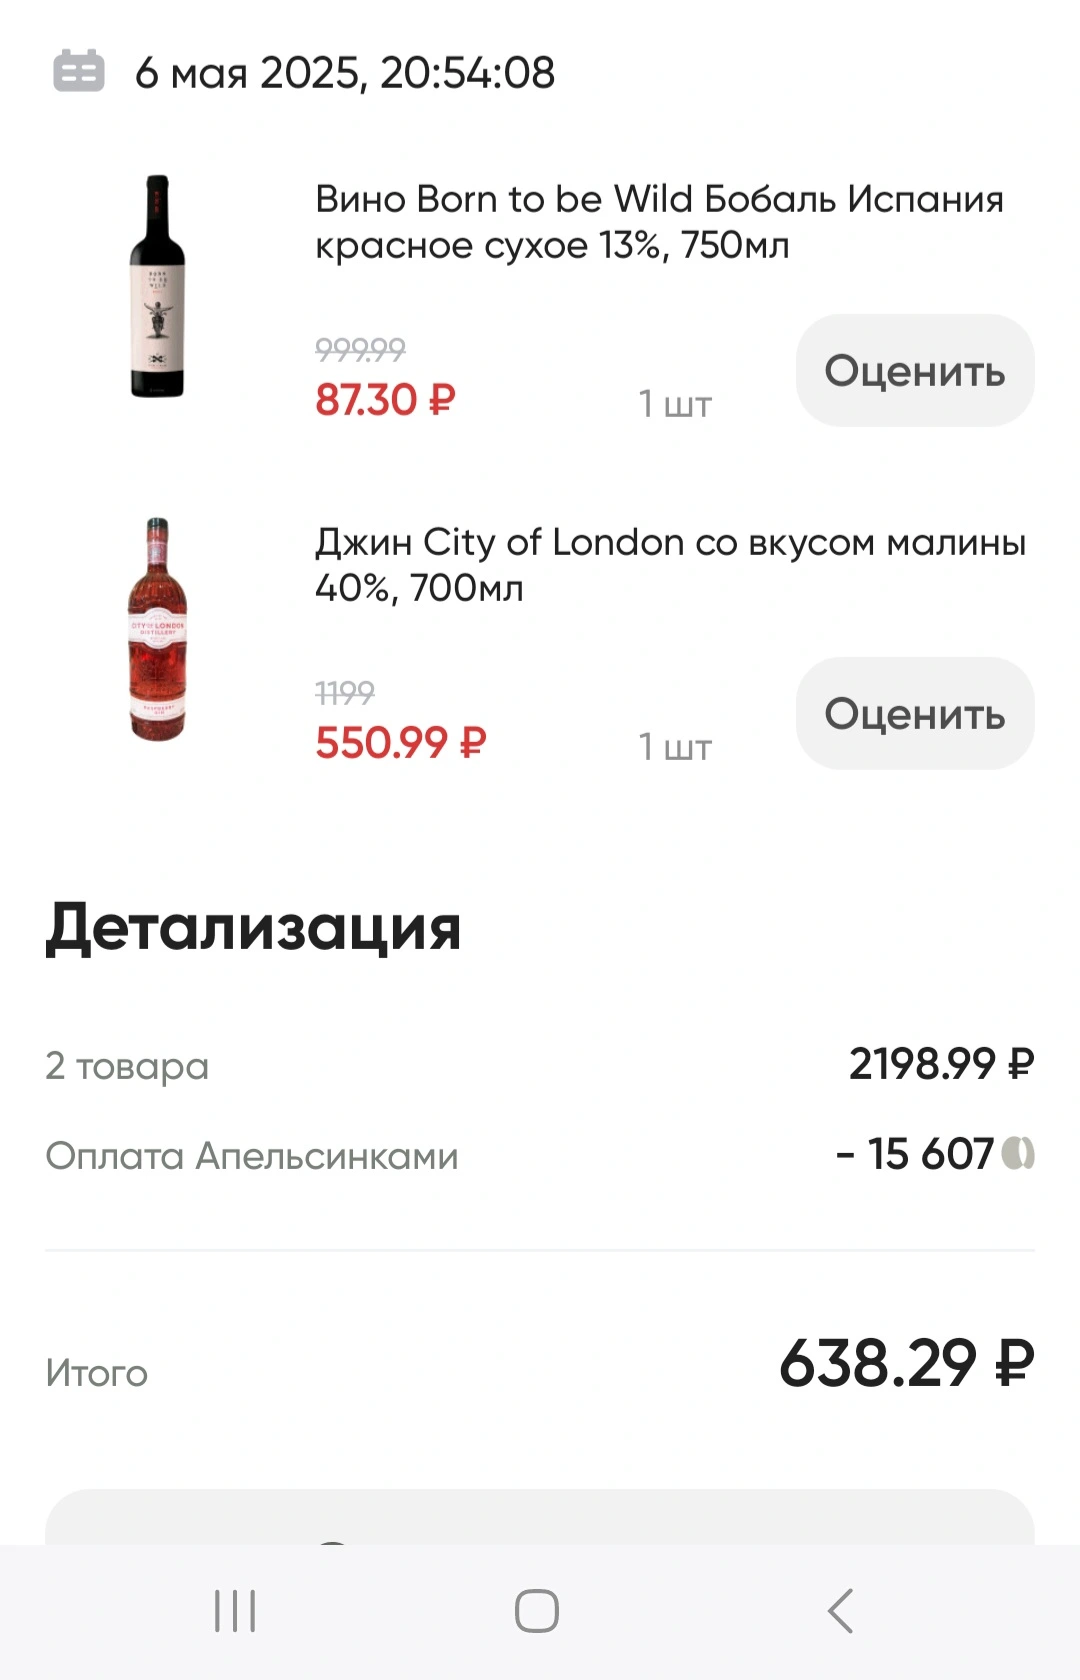Rate the Born to be Wild wine
This screenshot has height=1680, width=1080.
pyautogui.click(x=915, y=371)
